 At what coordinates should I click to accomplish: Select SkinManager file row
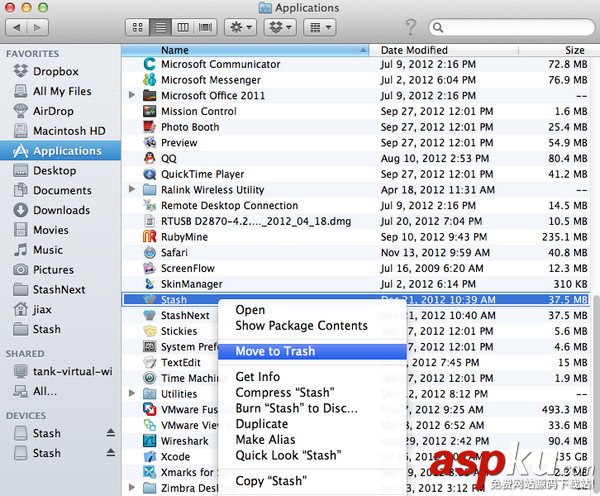[x=355, y=284]
